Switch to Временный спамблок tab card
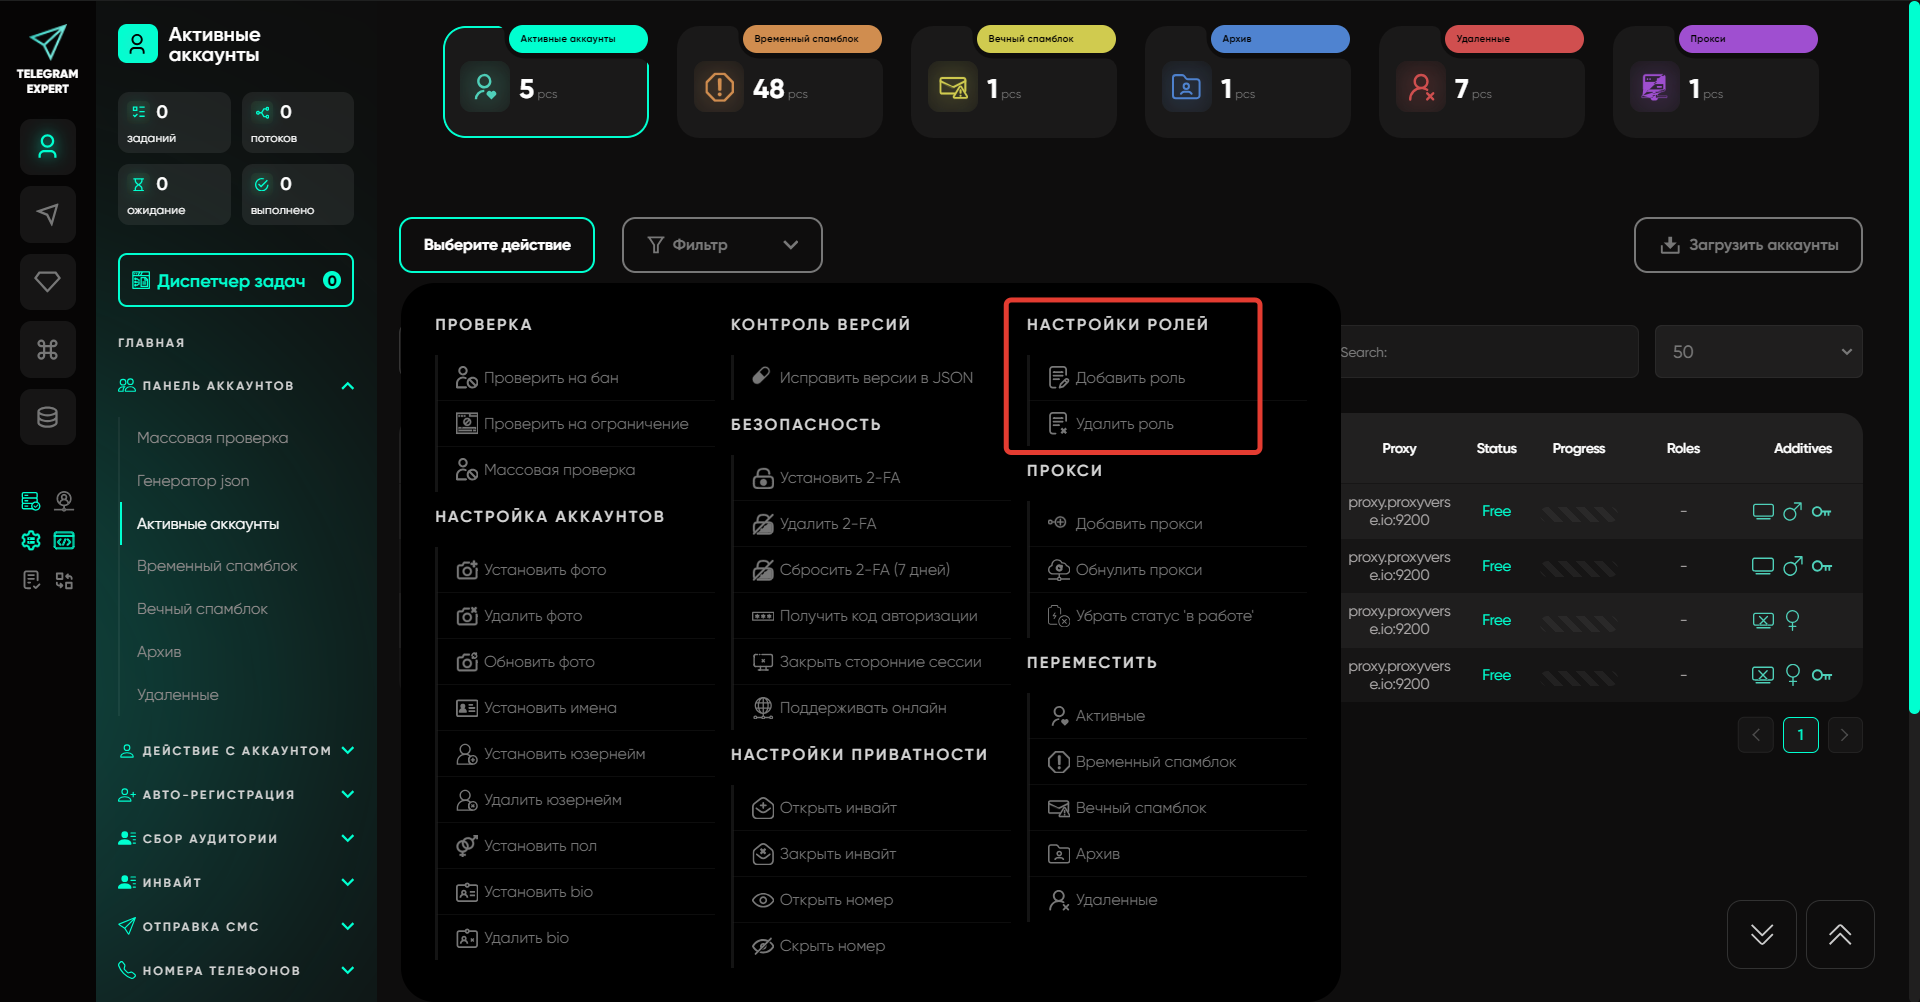This screenshot has width=1920, height=1002. [x=779, y=82]
